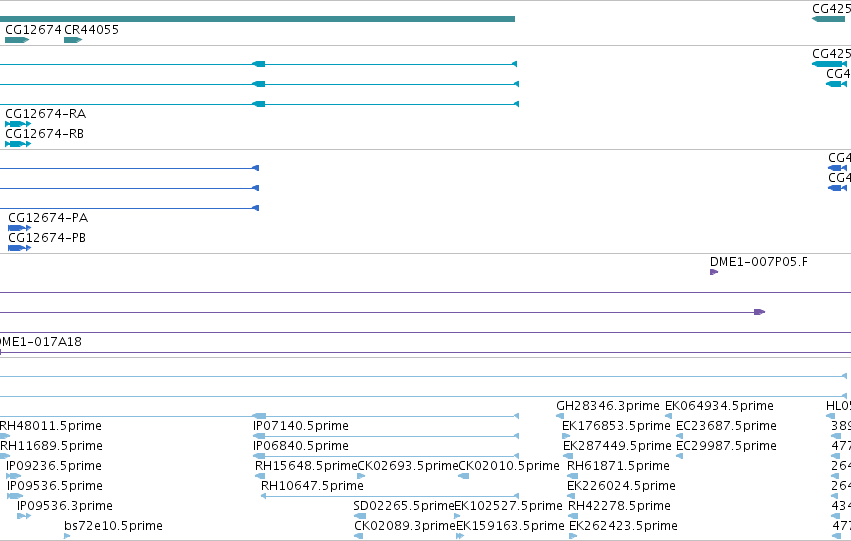Select protein CG12674-PB label
This screenshot has width=851, height=541.
click(x=47, y=238)
